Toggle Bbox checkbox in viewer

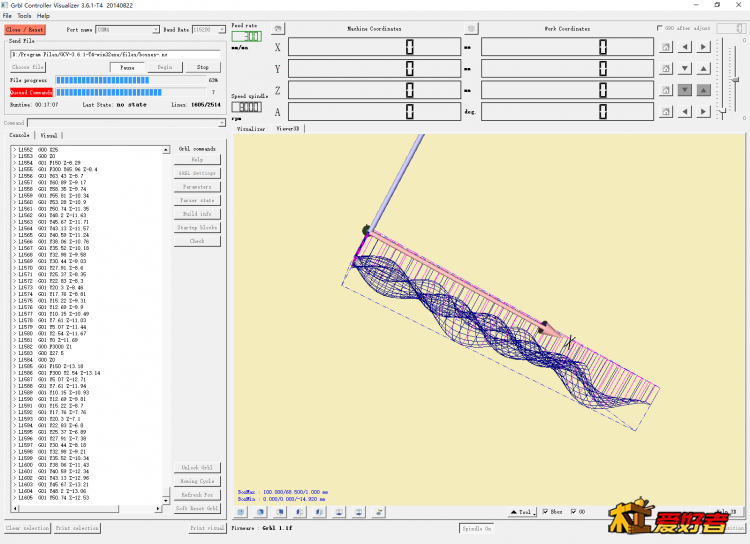545,511
